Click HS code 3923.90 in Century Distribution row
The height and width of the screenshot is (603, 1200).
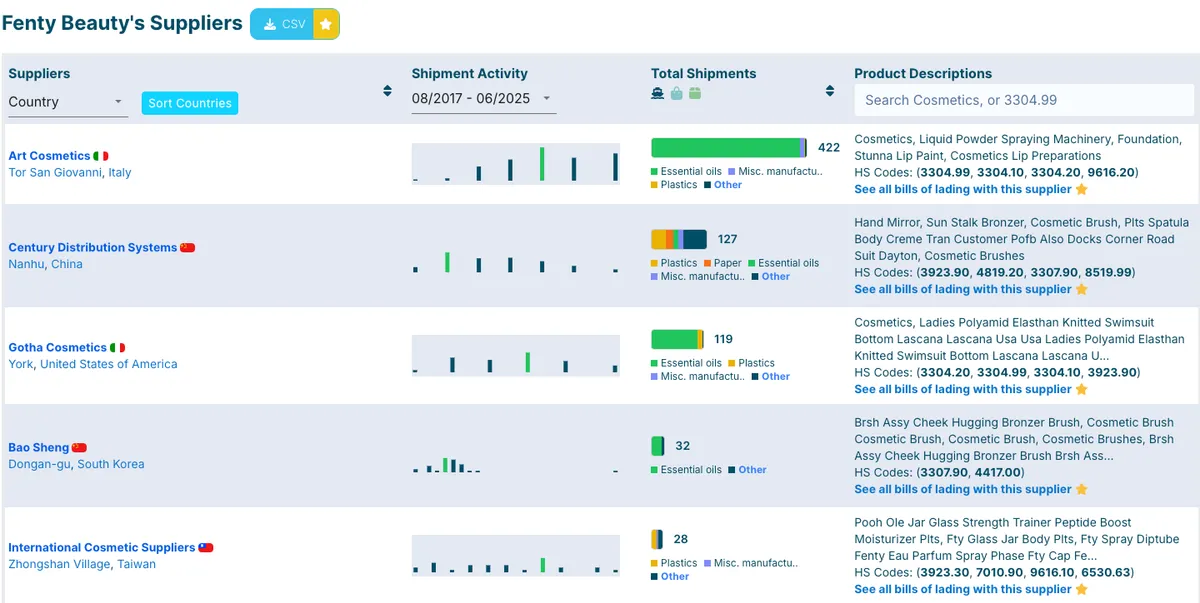coord(945,272)
